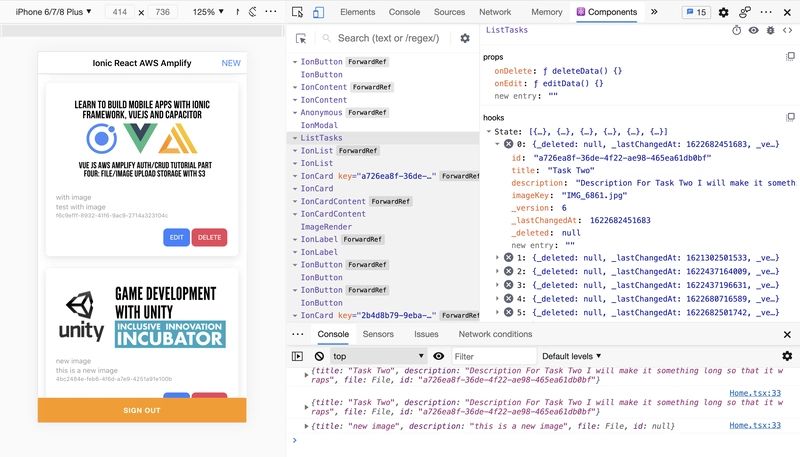Screen dimensions: 800x457
Task: Open DevTools more options menu
Action: [x=766, y=12]
